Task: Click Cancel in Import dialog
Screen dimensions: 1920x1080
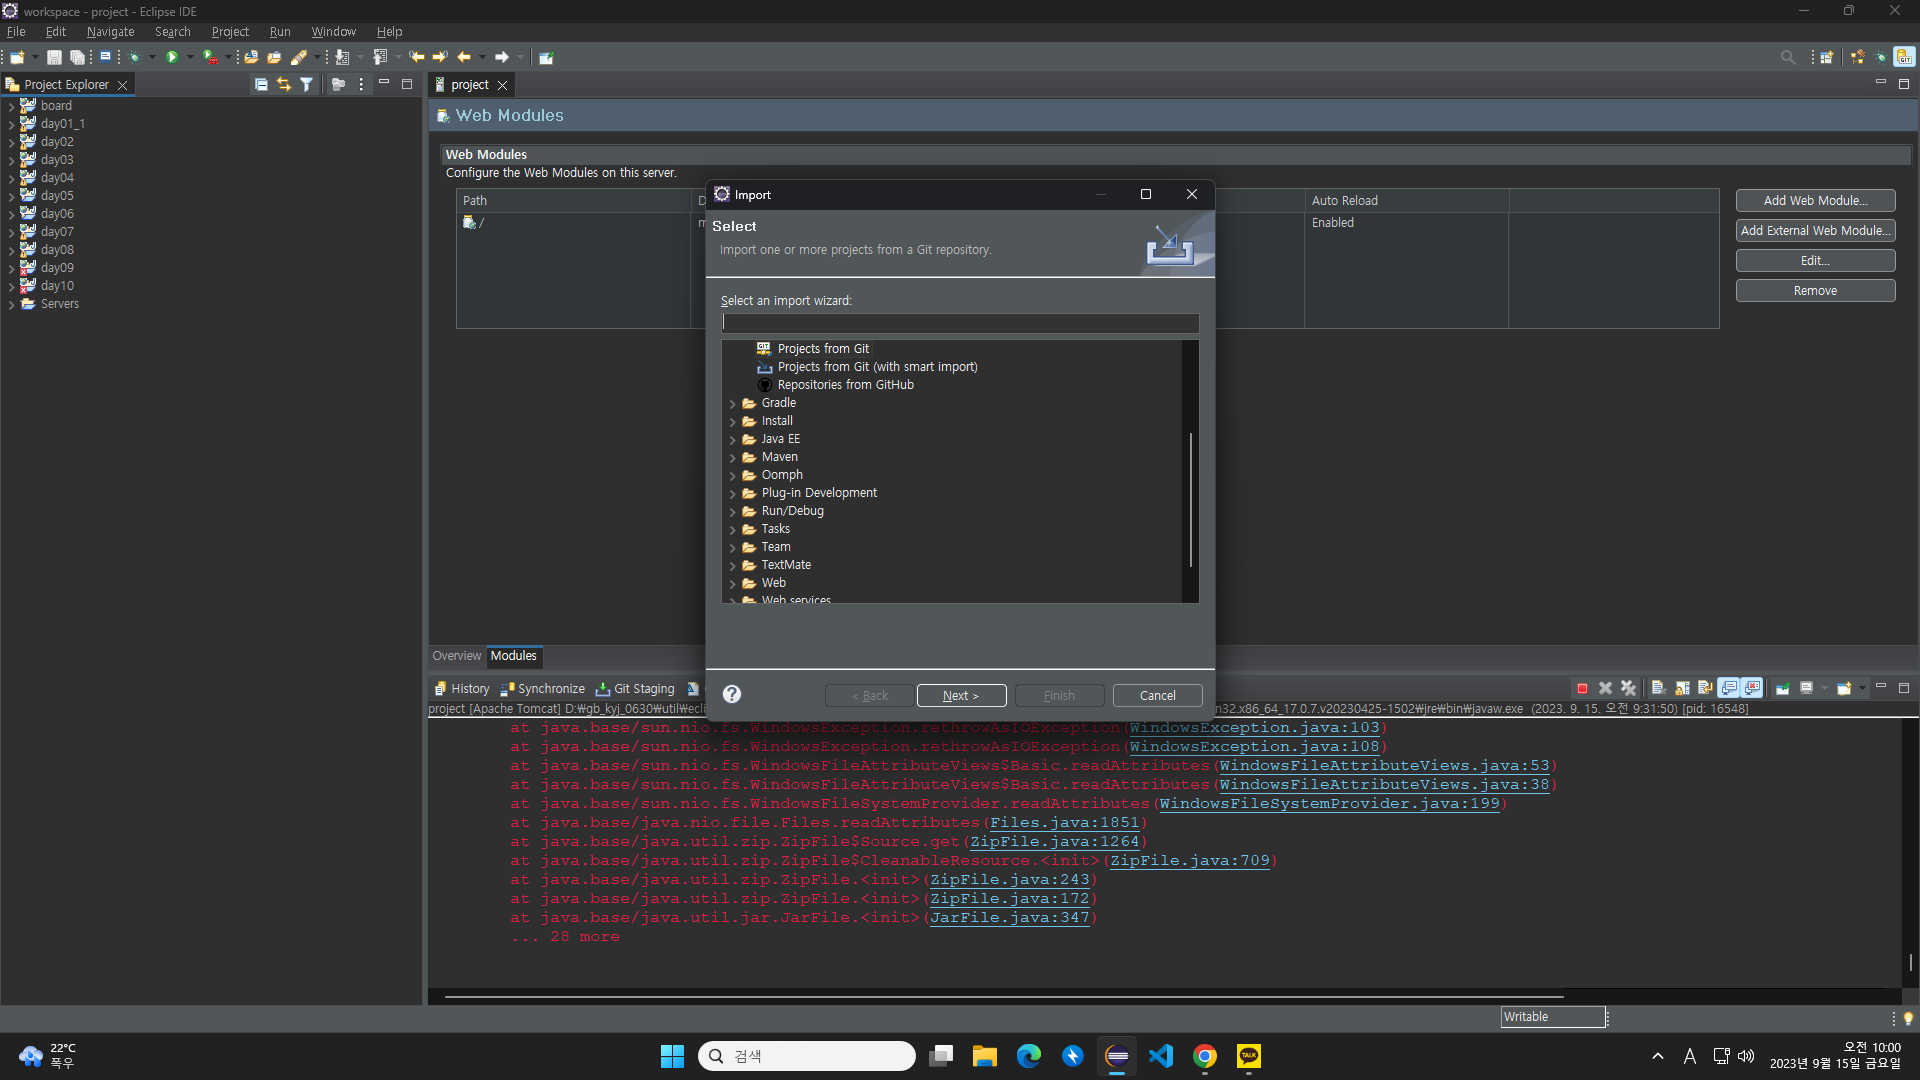Action: pos(1157,696)
